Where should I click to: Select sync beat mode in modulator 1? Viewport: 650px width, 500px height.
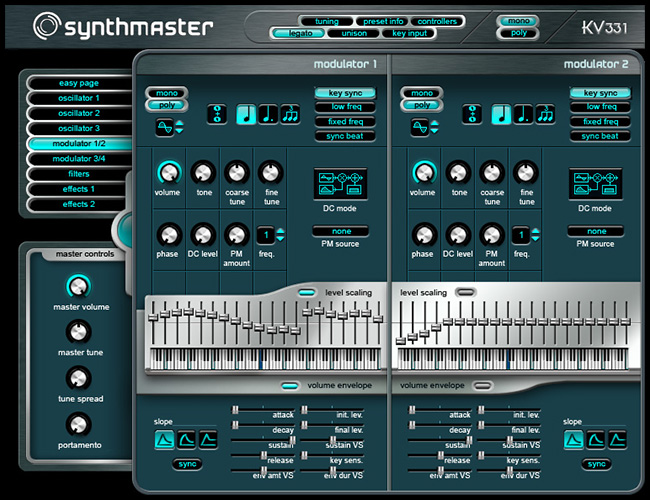[346, 136]
